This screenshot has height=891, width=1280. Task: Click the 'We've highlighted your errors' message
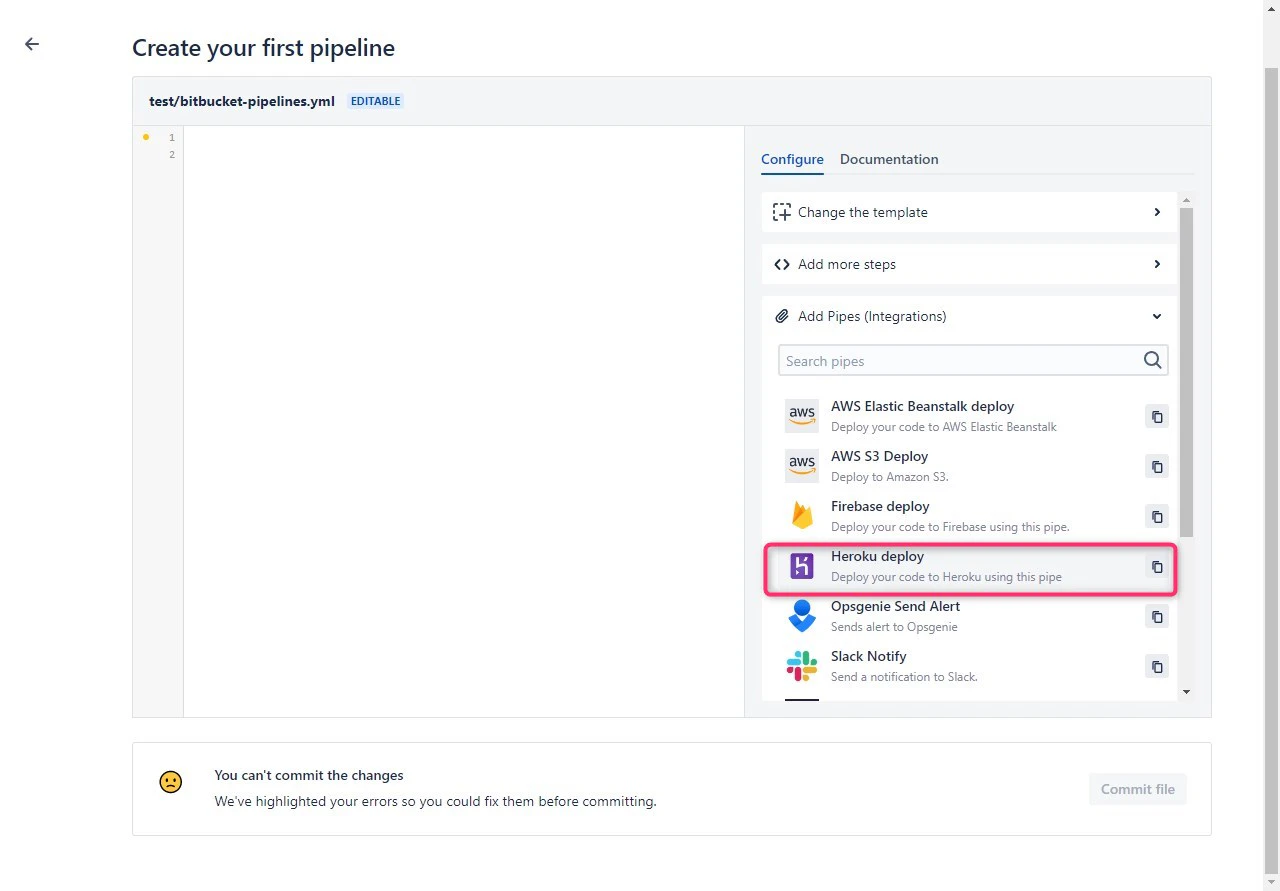(x=435, y=801)
